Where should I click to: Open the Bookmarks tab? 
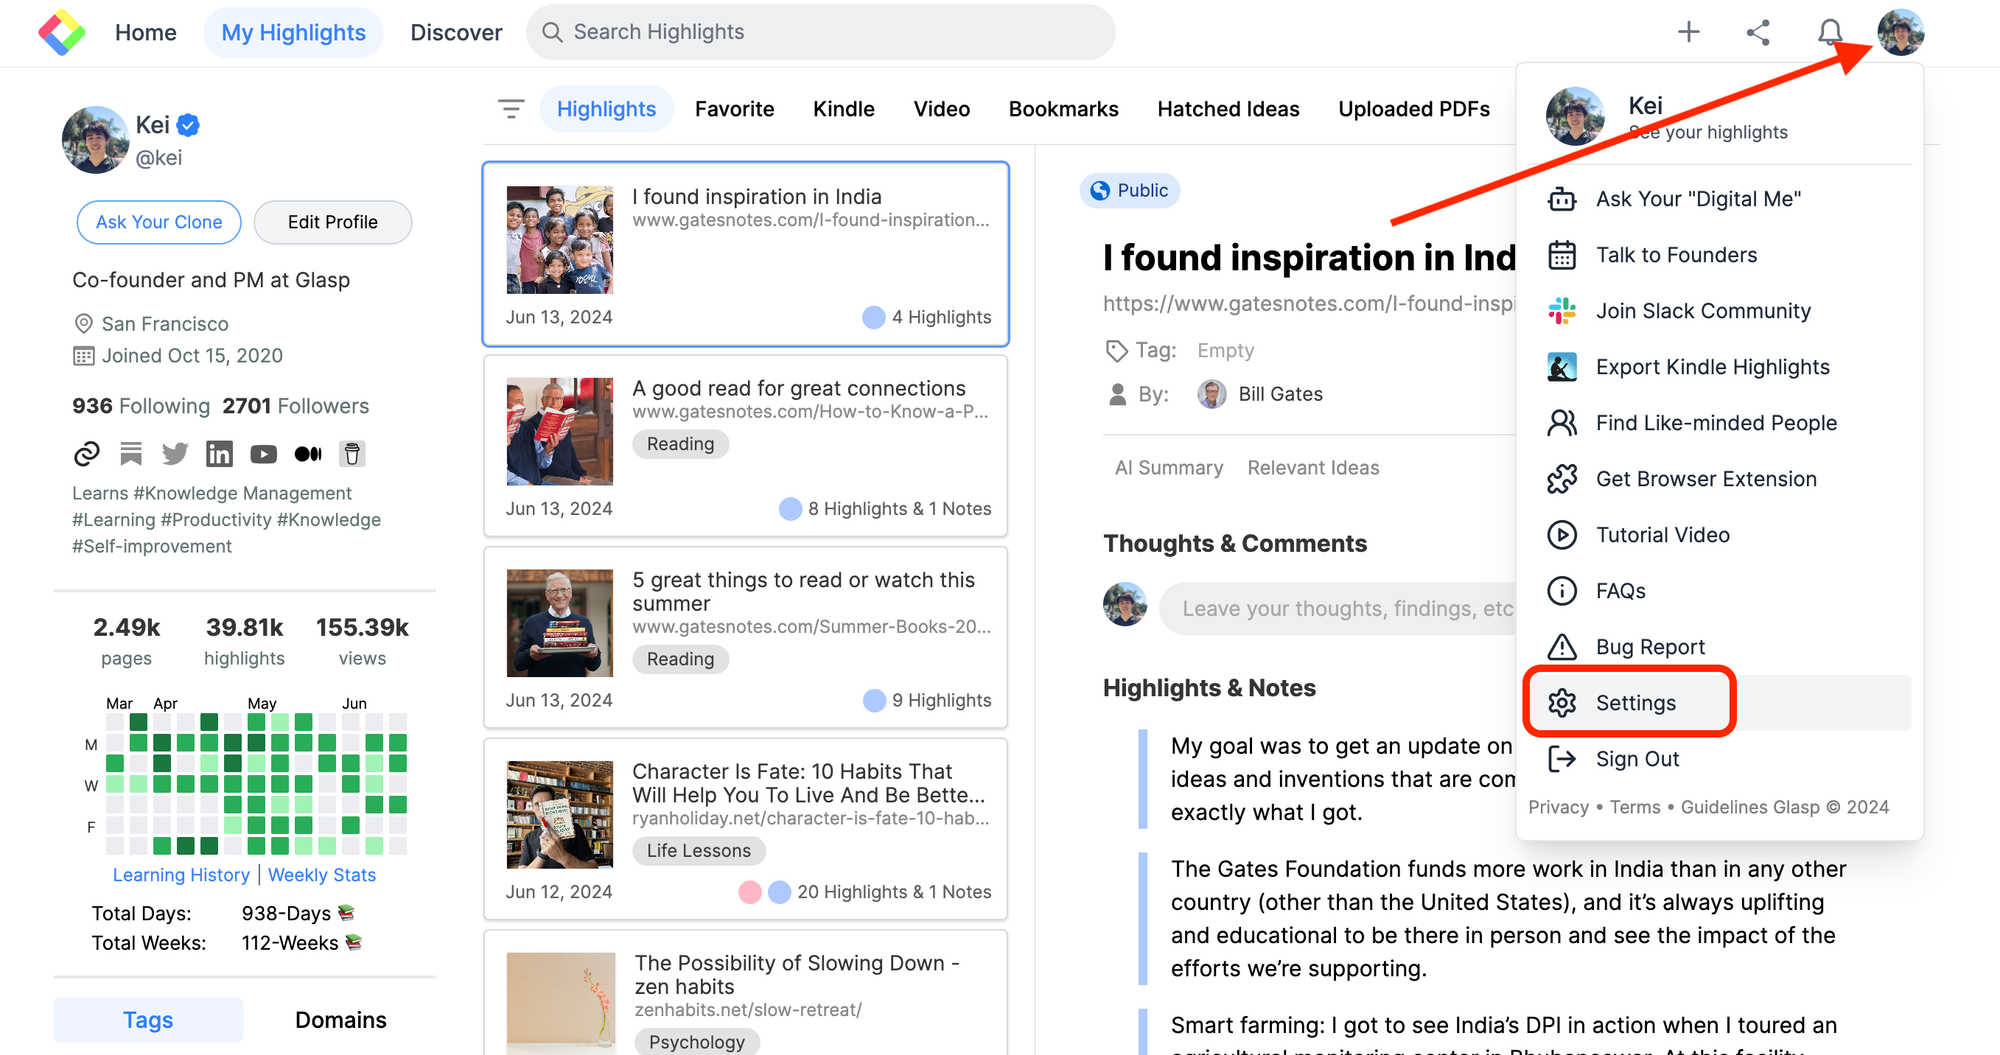pyautogui.click(x=1064, y=109)
